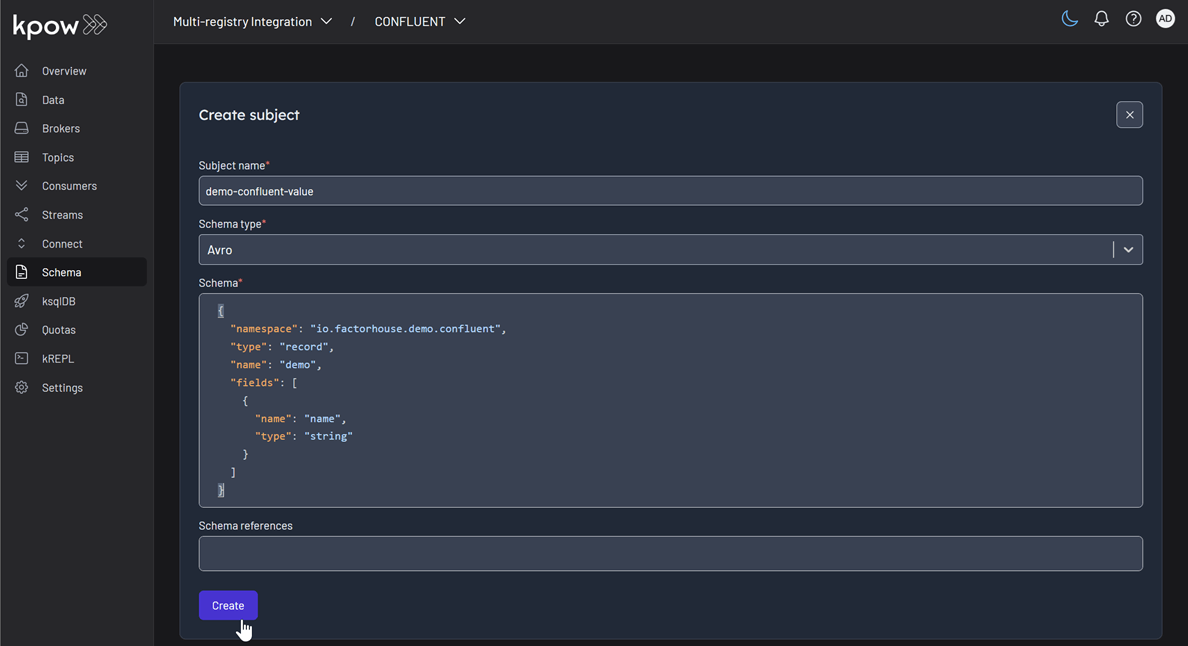Image resolution: width=1188 pixels, height=646 pixels.
Task: Change the Schema type from Avro
Action: [x=1128, y=249]
